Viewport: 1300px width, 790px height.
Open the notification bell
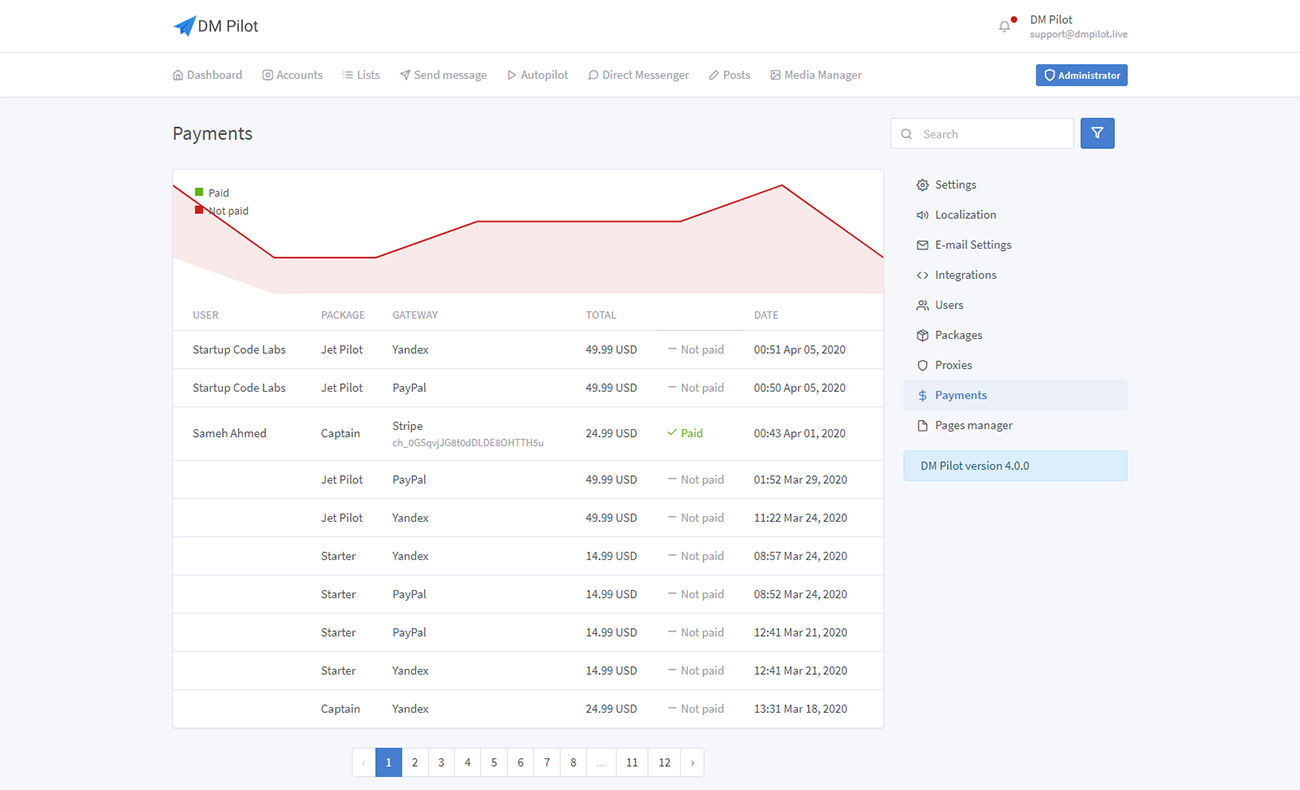1004,27
